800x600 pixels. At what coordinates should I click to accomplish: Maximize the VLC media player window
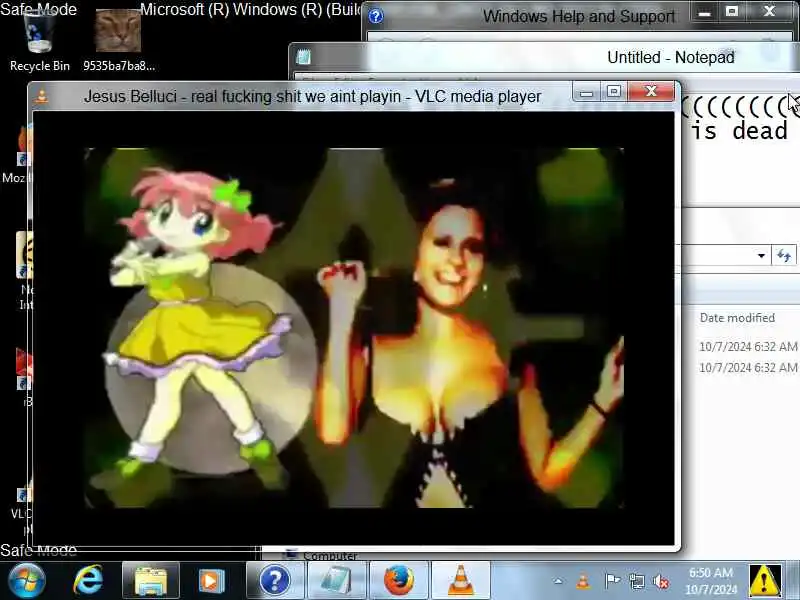pyautogui.click(x=614, y=92)
